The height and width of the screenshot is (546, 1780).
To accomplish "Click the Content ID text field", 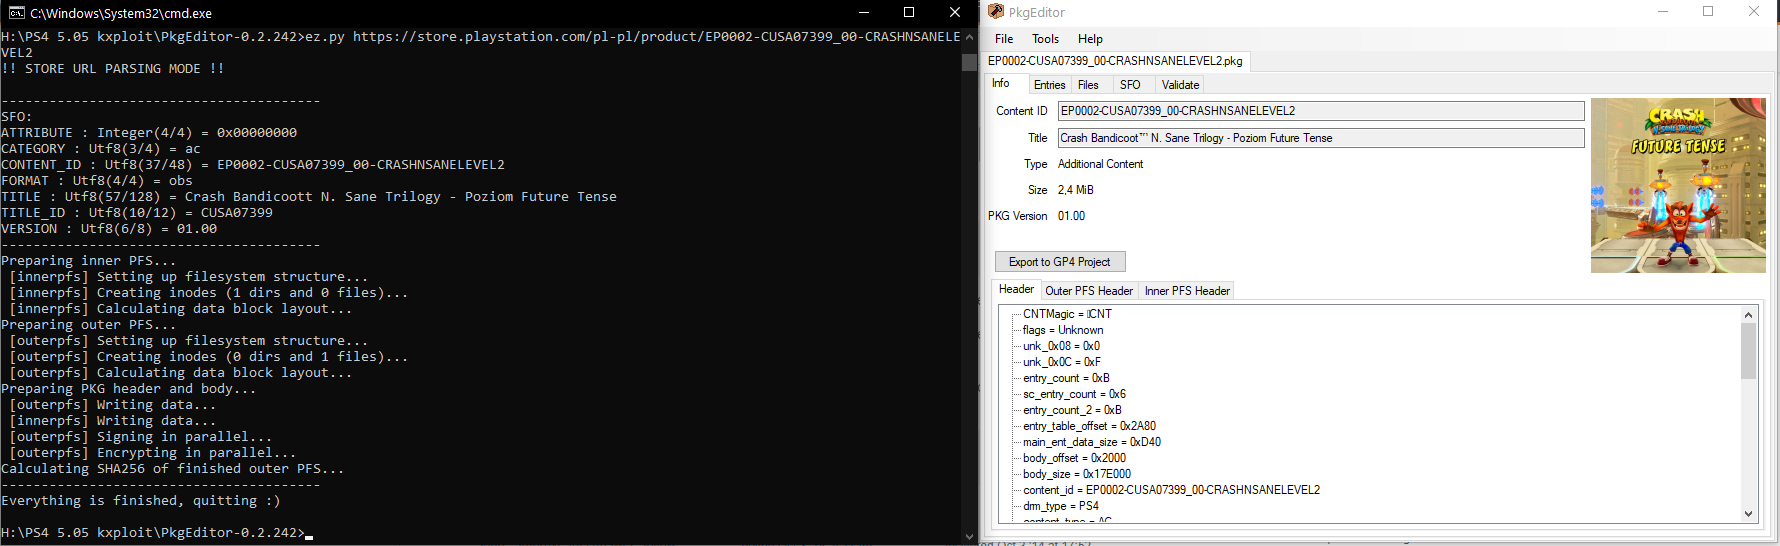I will point(1320,111).
